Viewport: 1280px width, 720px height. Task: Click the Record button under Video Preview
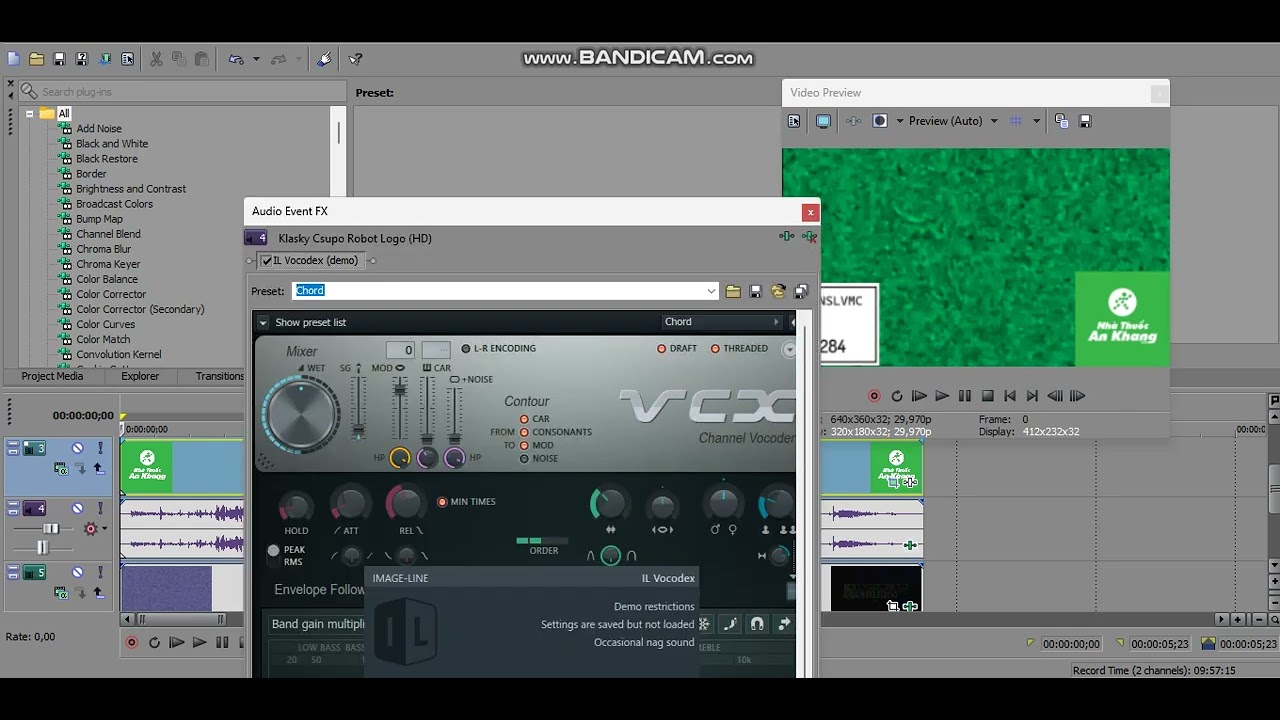(x=874, y=396)
